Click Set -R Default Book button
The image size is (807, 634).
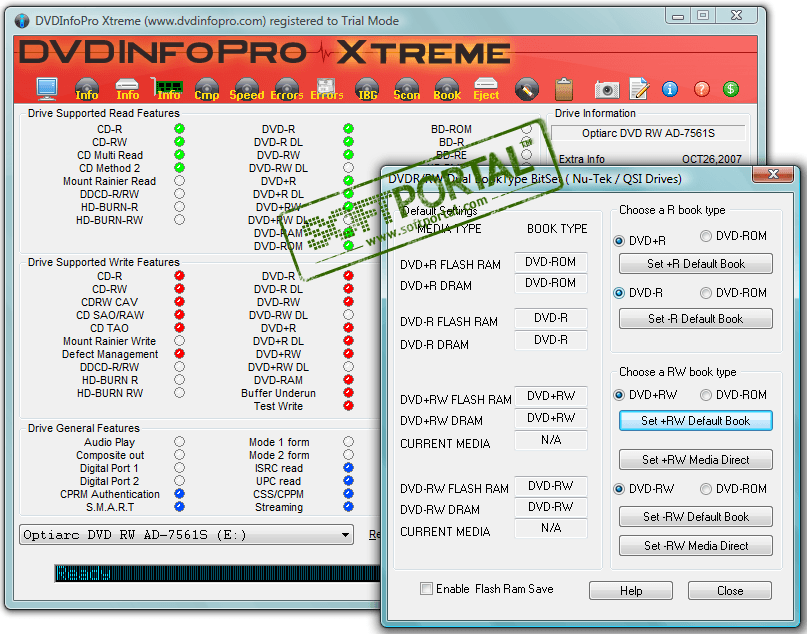(x=696, y=319)
